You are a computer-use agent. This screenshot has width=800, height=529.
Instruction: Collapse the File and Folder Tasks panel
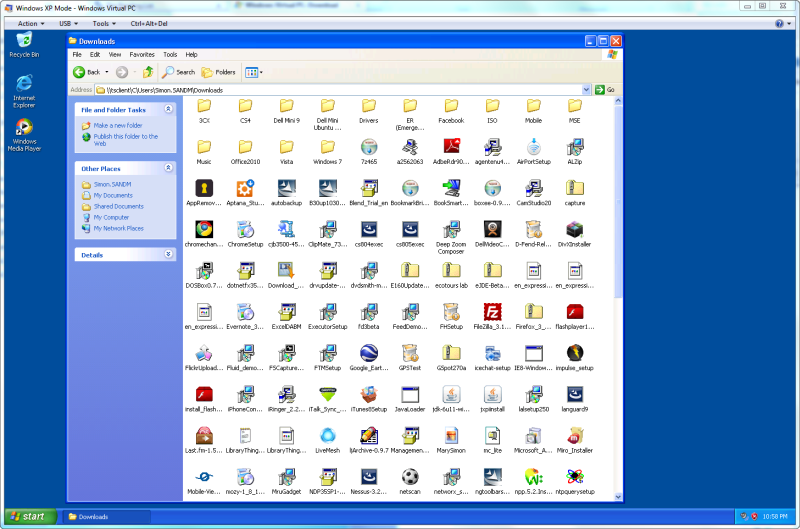click(168, 109)
